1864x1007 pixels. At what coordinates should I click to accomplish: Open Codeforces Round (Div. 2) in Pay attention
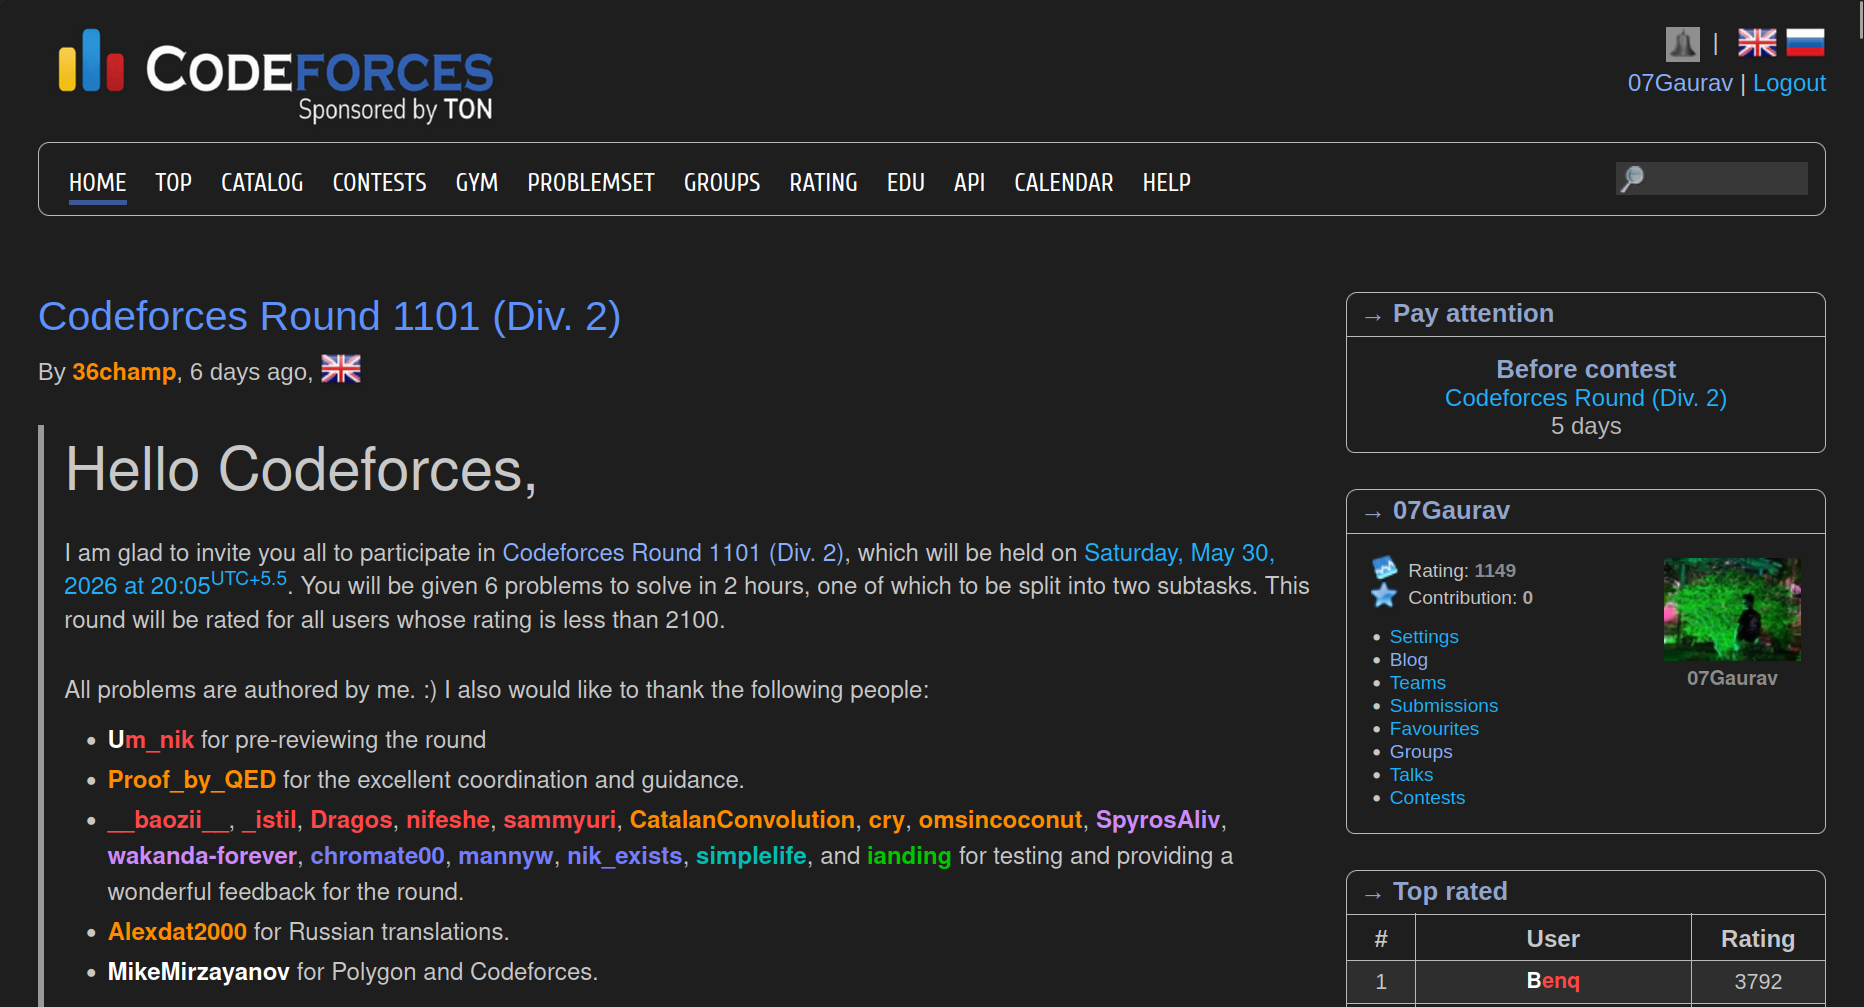click(1586, 398)
